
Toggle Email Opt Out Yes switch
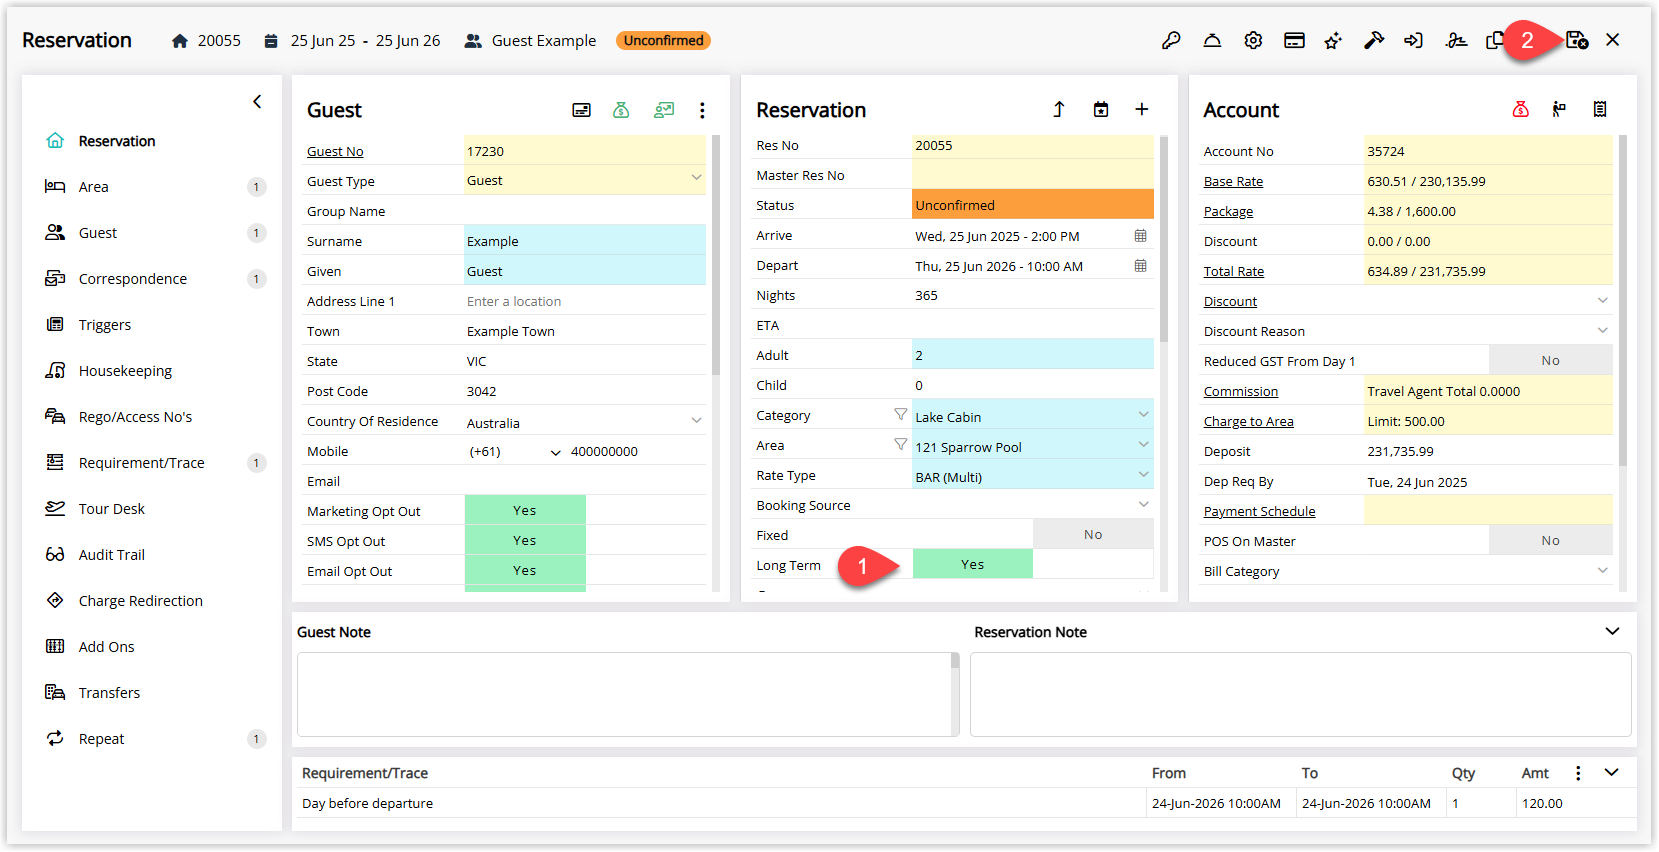pos(525,570)
